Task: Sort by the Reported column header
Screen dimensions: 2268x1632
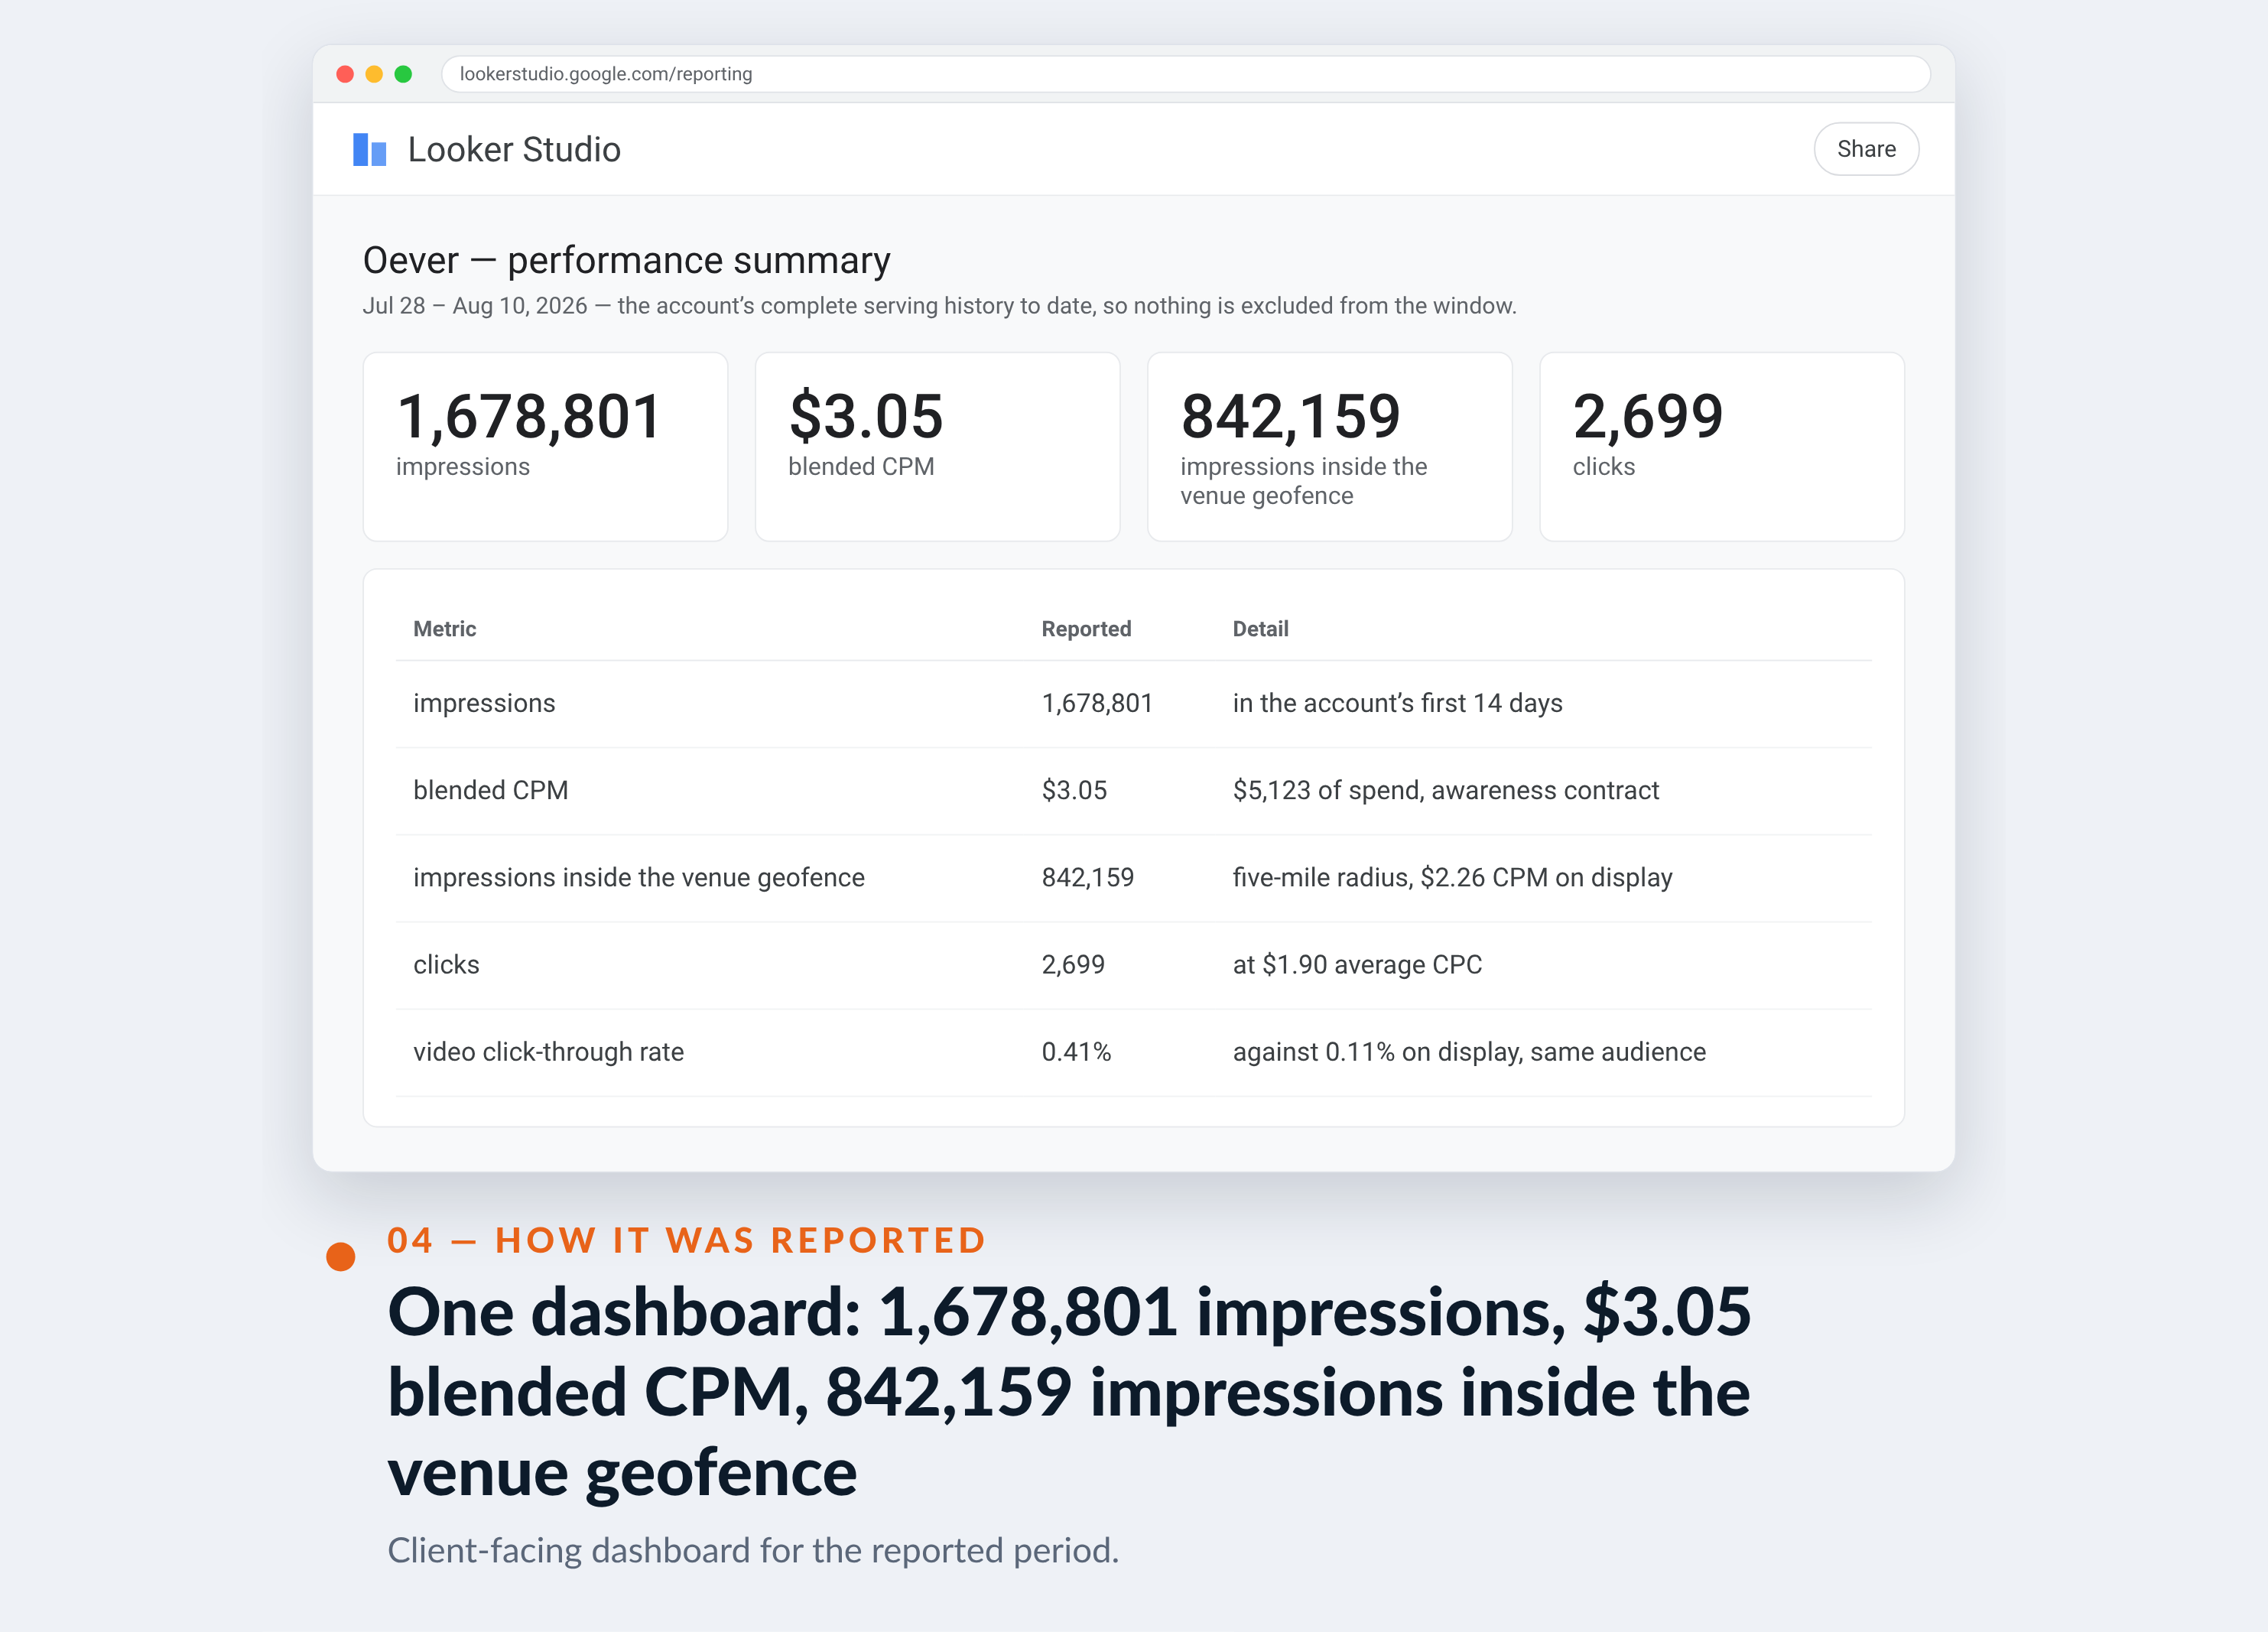Action: (x=1086, y=629)
